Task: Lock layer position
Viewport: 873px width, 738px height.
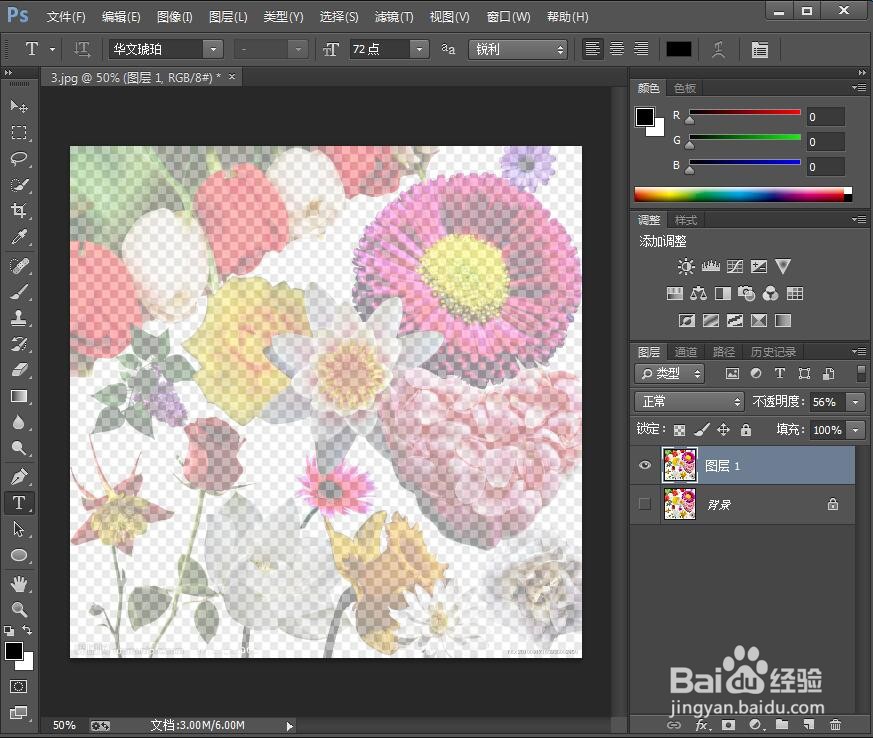Action: pyautogui.click(x=723, y=430)
